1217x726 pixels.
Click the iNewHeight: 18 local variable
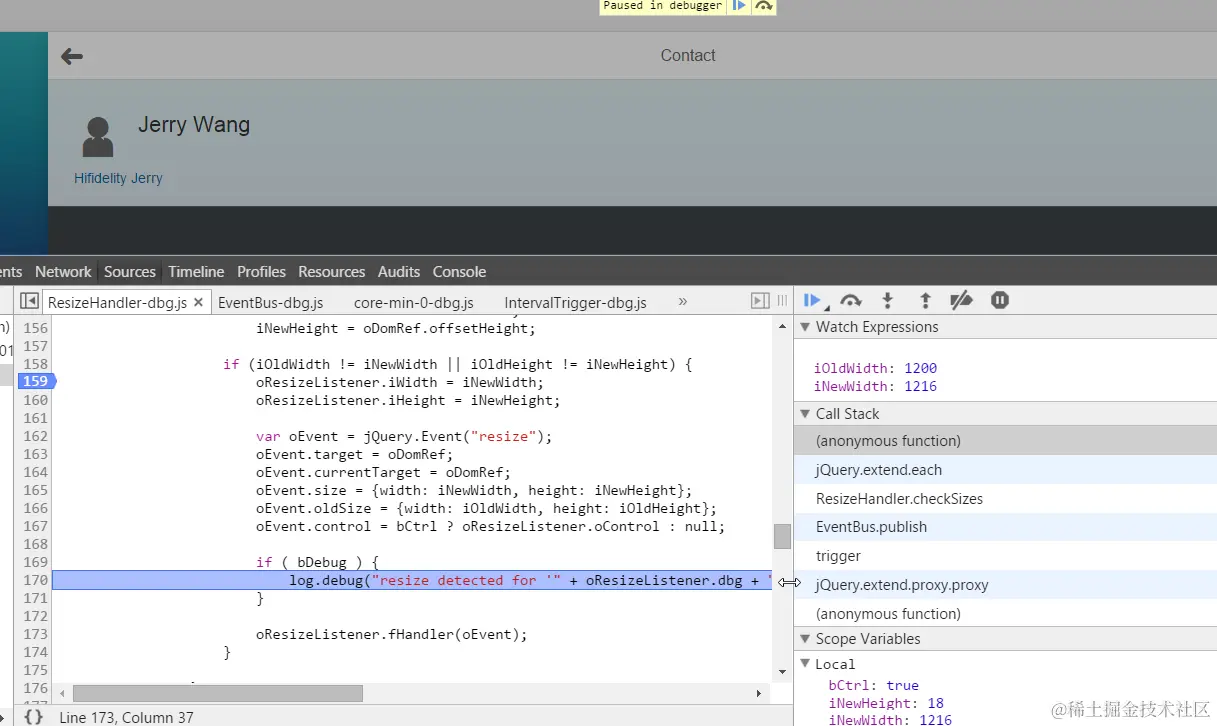886,703
